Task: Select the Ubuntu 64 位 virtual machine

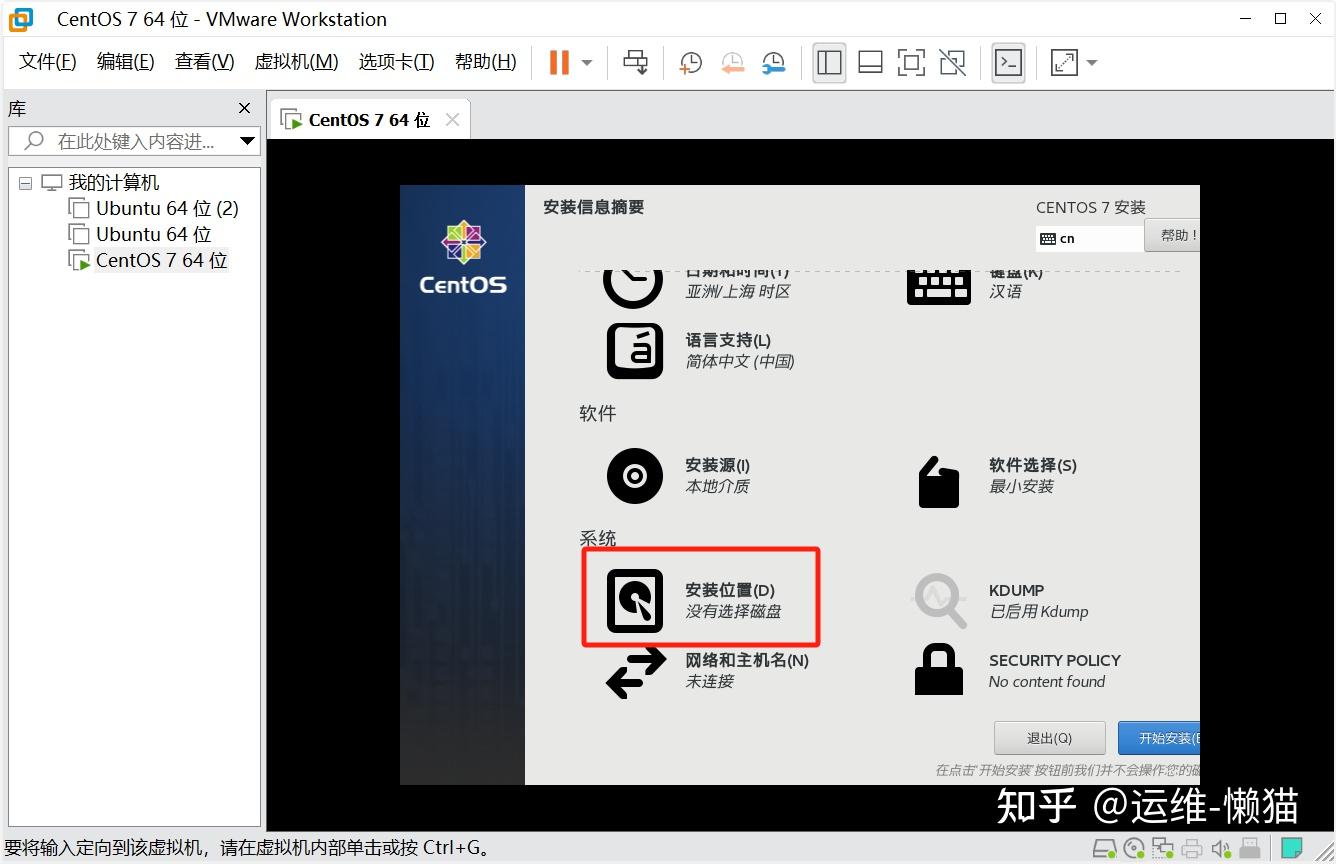Action: tap(154, 235)
